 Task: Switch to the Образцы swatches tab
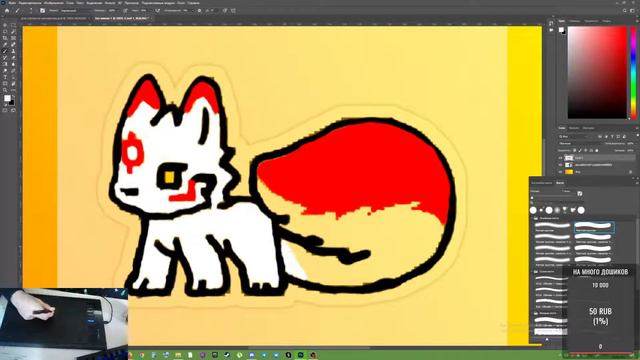coord(575,21)
